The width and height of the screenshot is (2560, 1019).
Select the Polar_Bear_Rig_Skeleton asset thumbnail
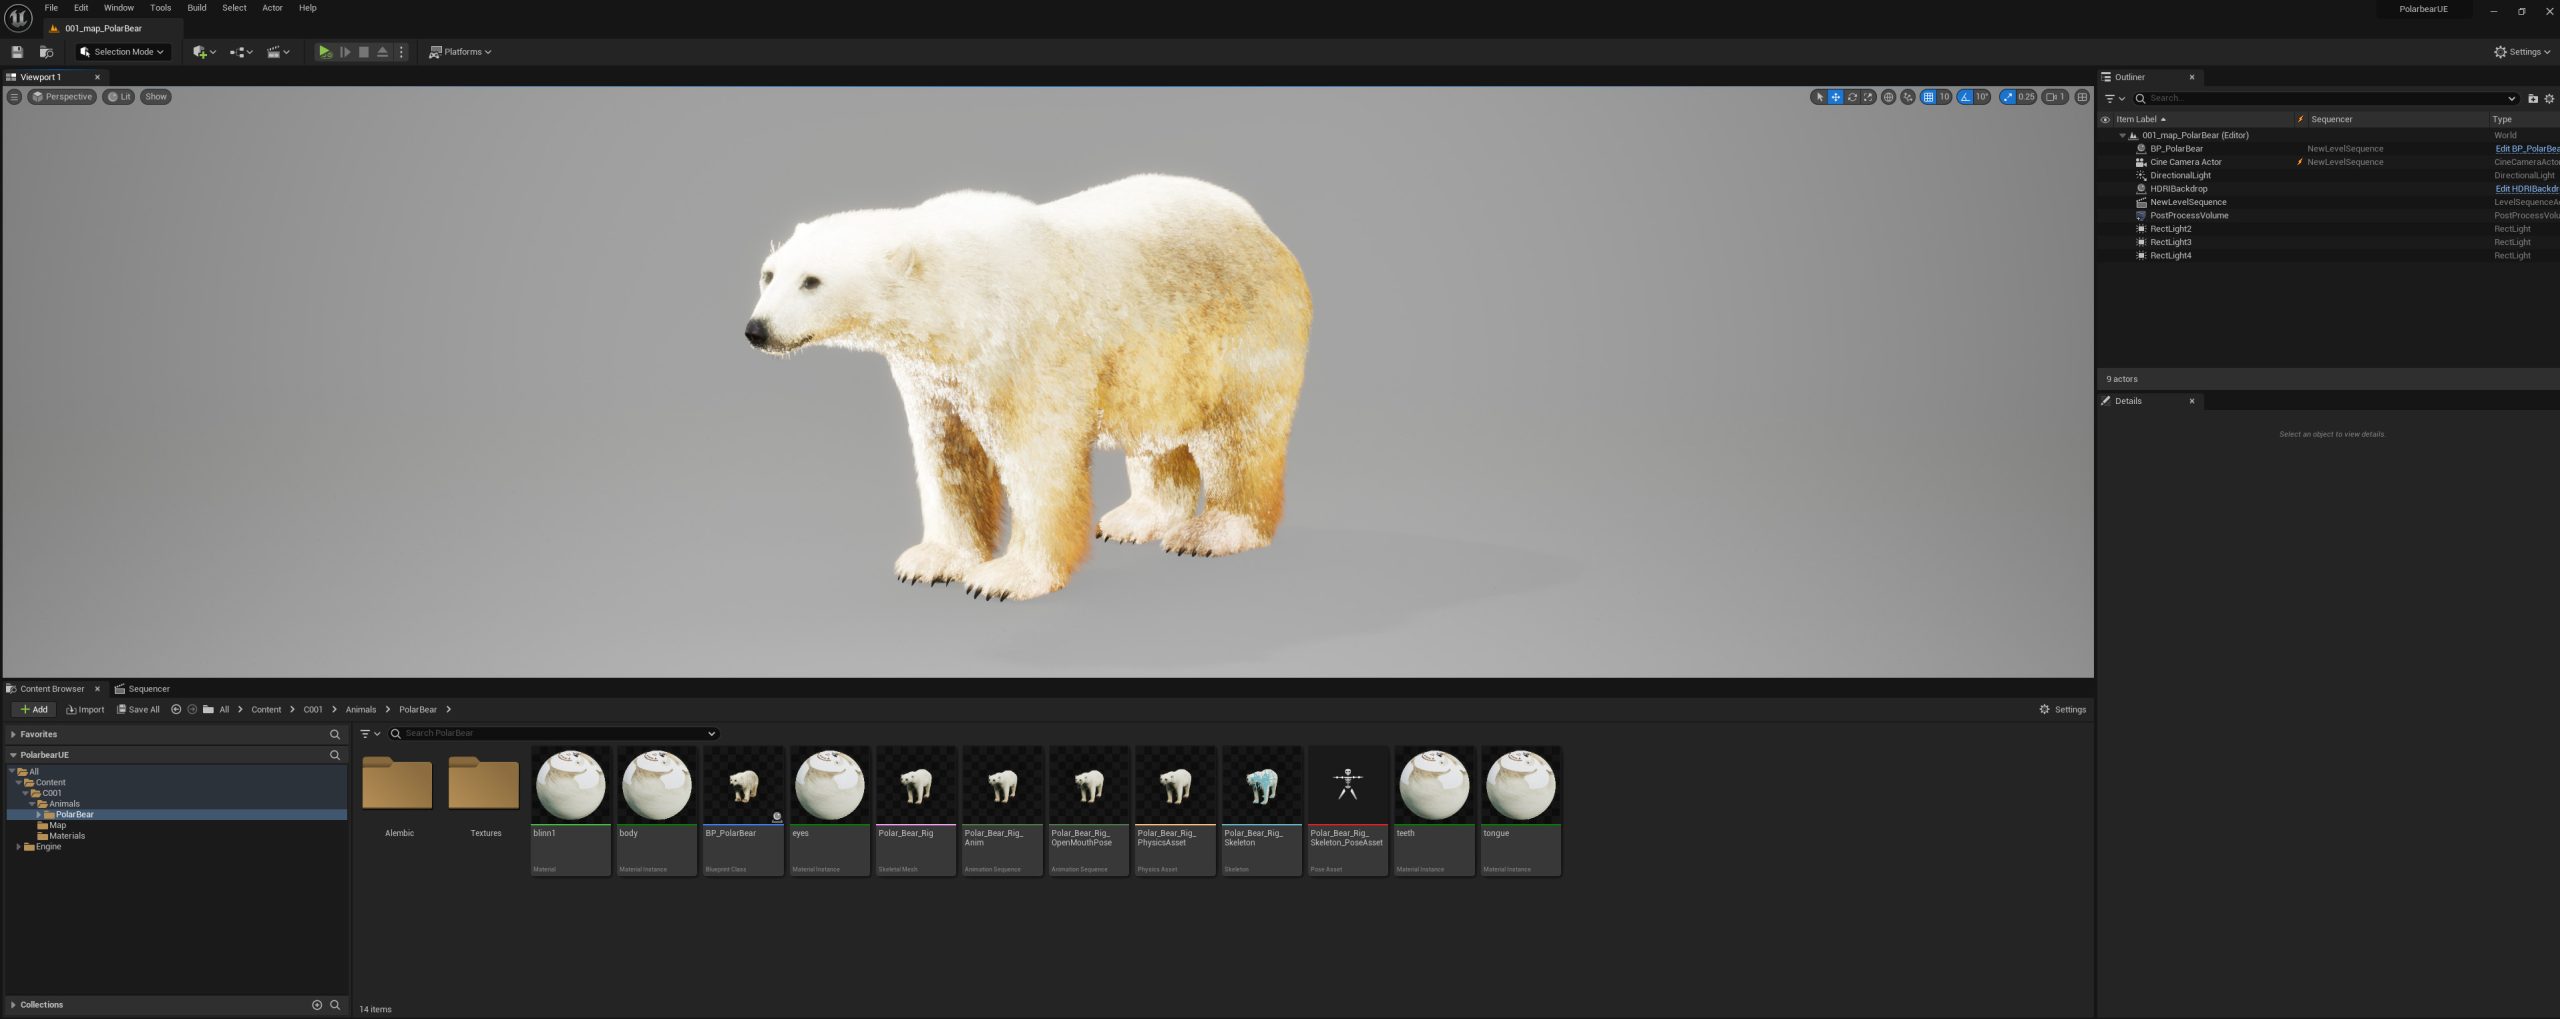1261,810
